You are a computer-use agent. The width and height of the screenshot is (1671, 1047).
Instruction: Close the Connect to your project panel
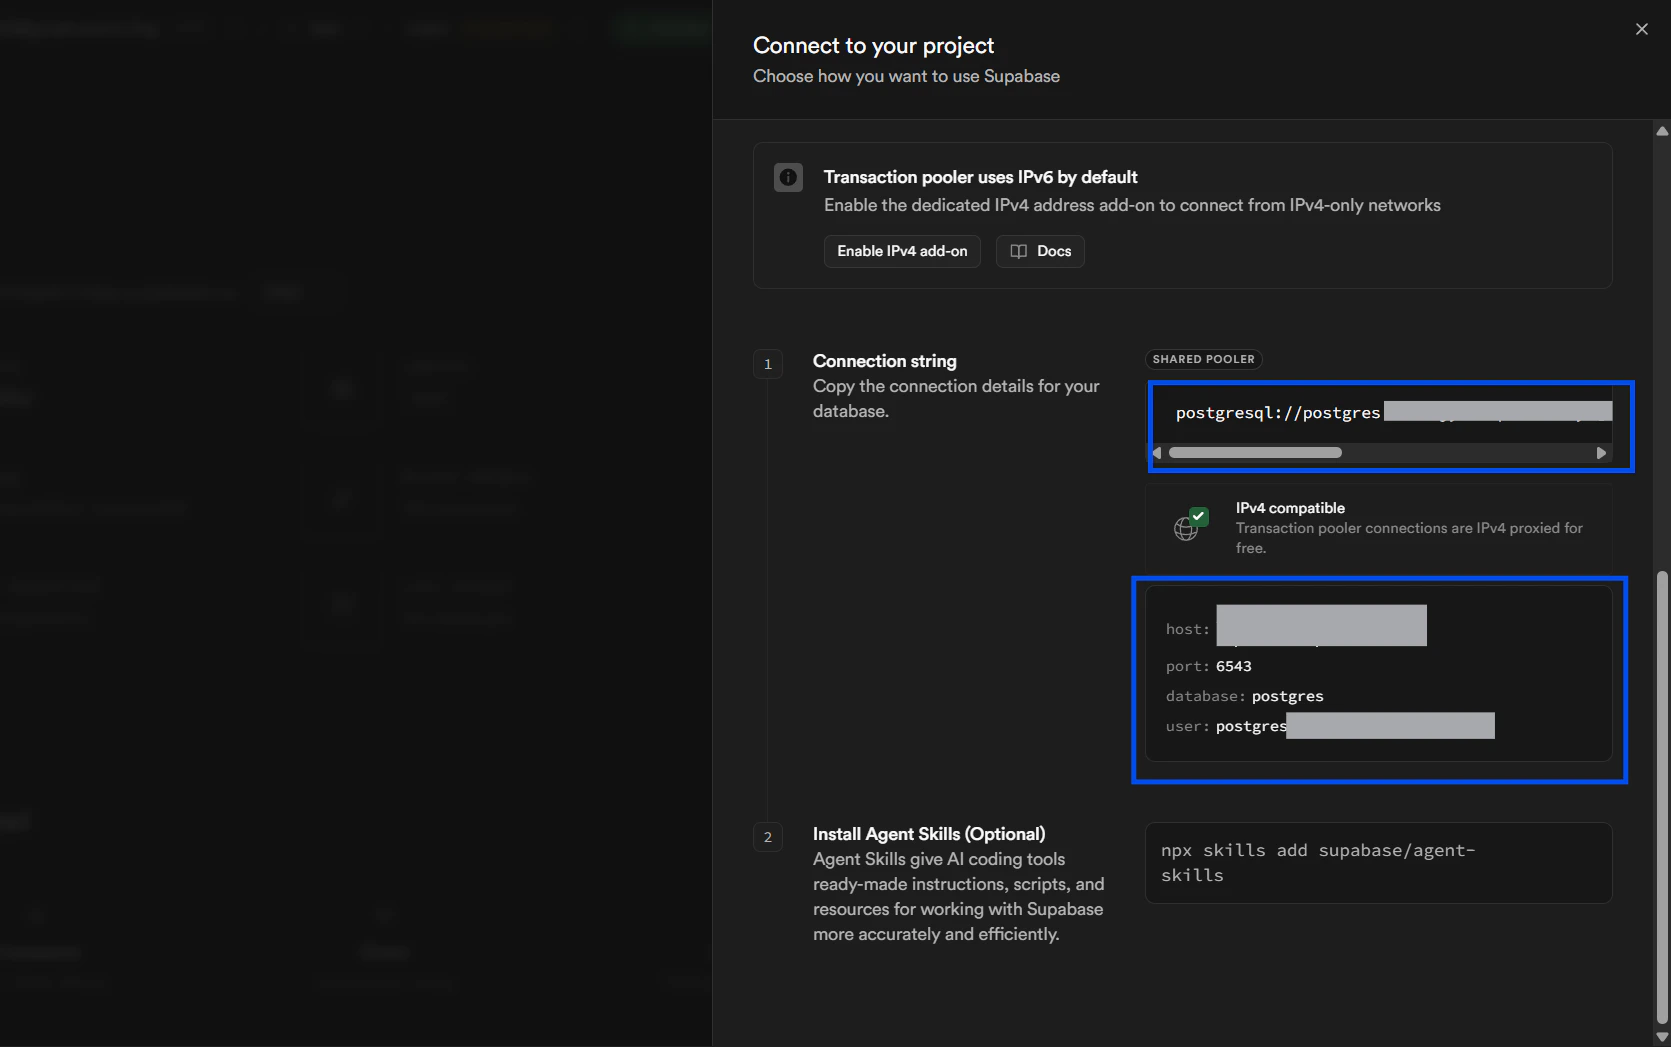click(x=1641, y=29)
